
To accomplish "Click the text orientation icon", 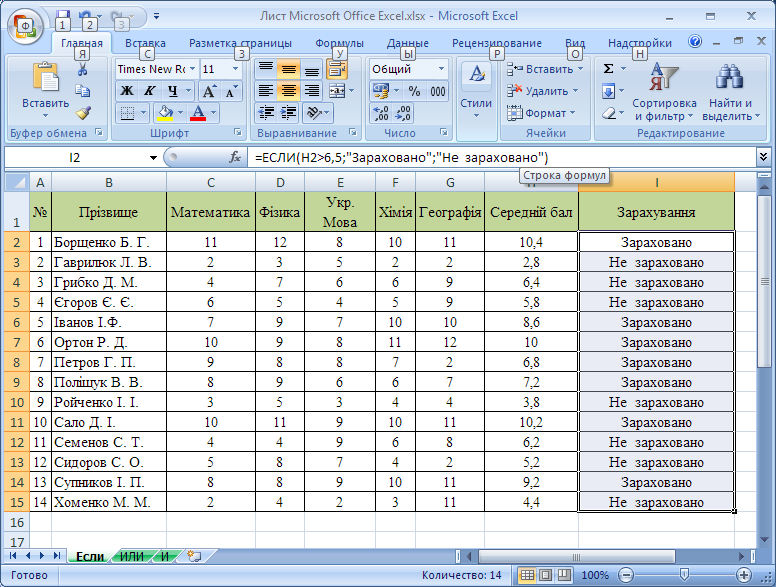I will click(x=314, y=113).
